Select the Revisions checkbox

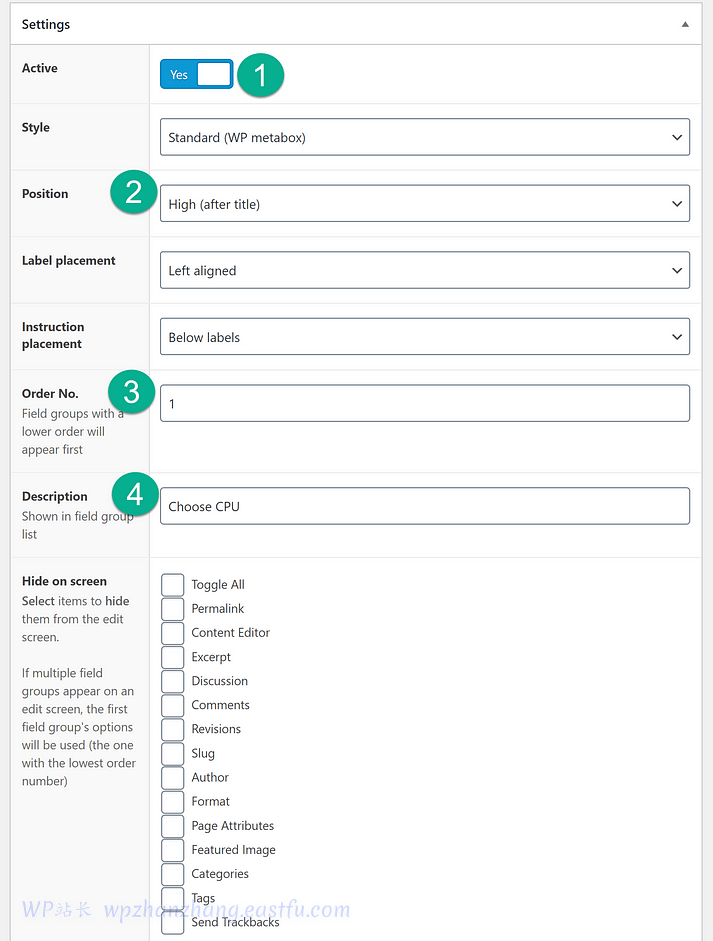pyautogui.click(x=173, y=729)
